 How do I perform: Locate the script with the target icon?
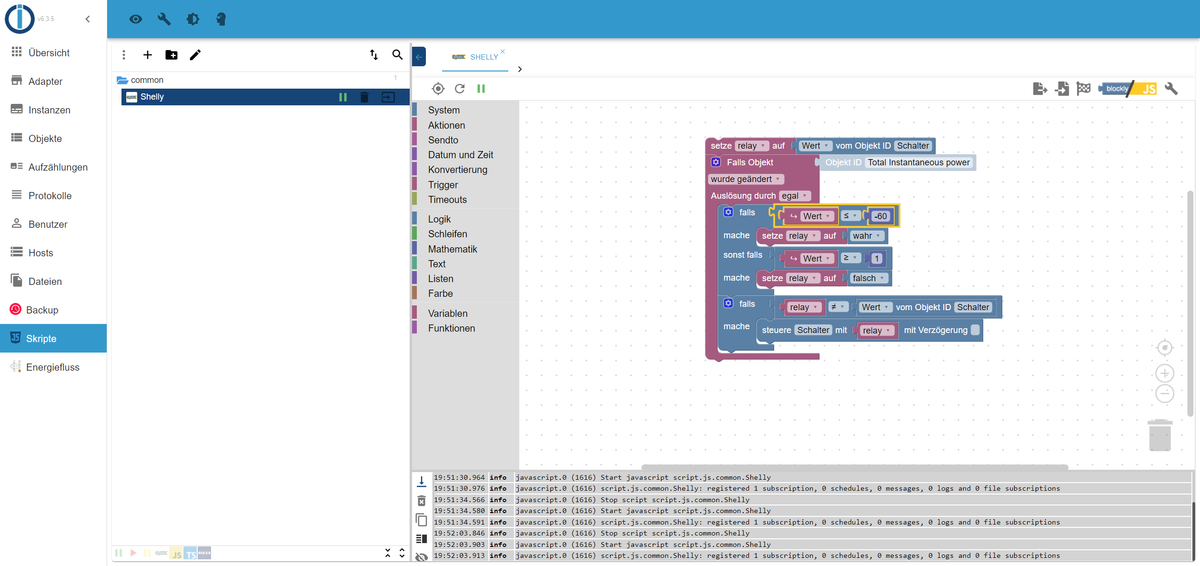[438, 88]
